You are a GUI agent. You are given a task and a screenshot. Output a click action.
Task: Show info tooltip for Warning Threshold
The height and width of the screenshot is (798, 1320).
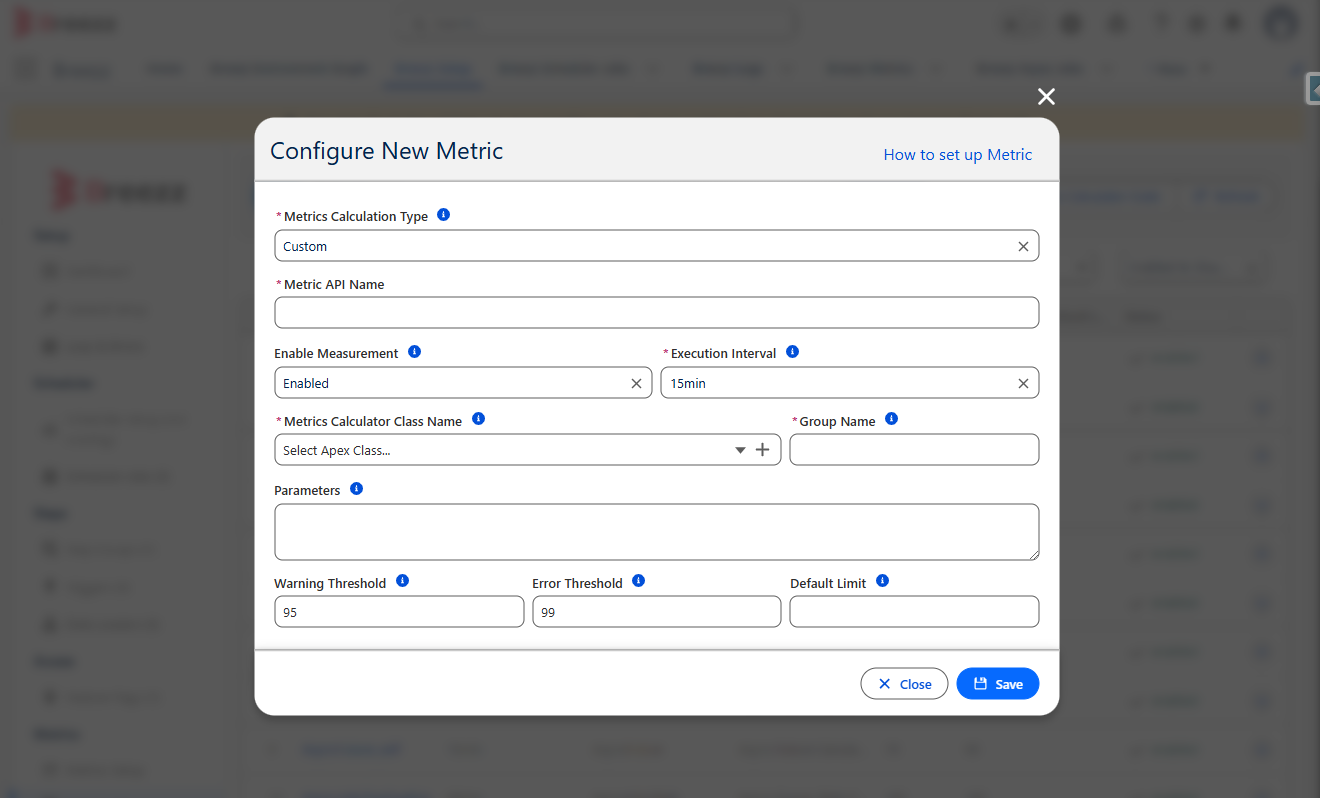[x=402, y=580]
